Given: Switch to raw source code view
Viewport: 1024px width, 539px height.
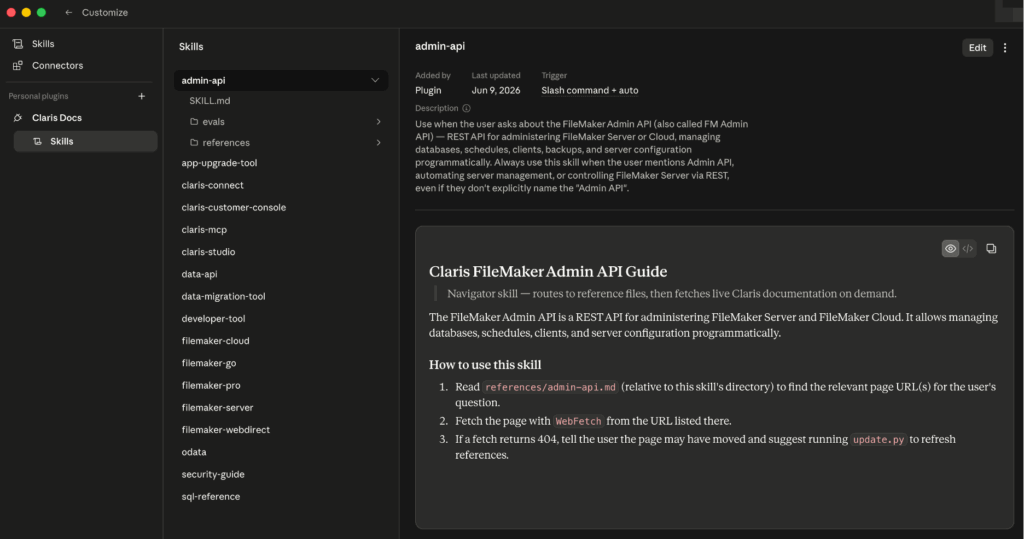Looking at the screenshot, I should click(968, 248).
